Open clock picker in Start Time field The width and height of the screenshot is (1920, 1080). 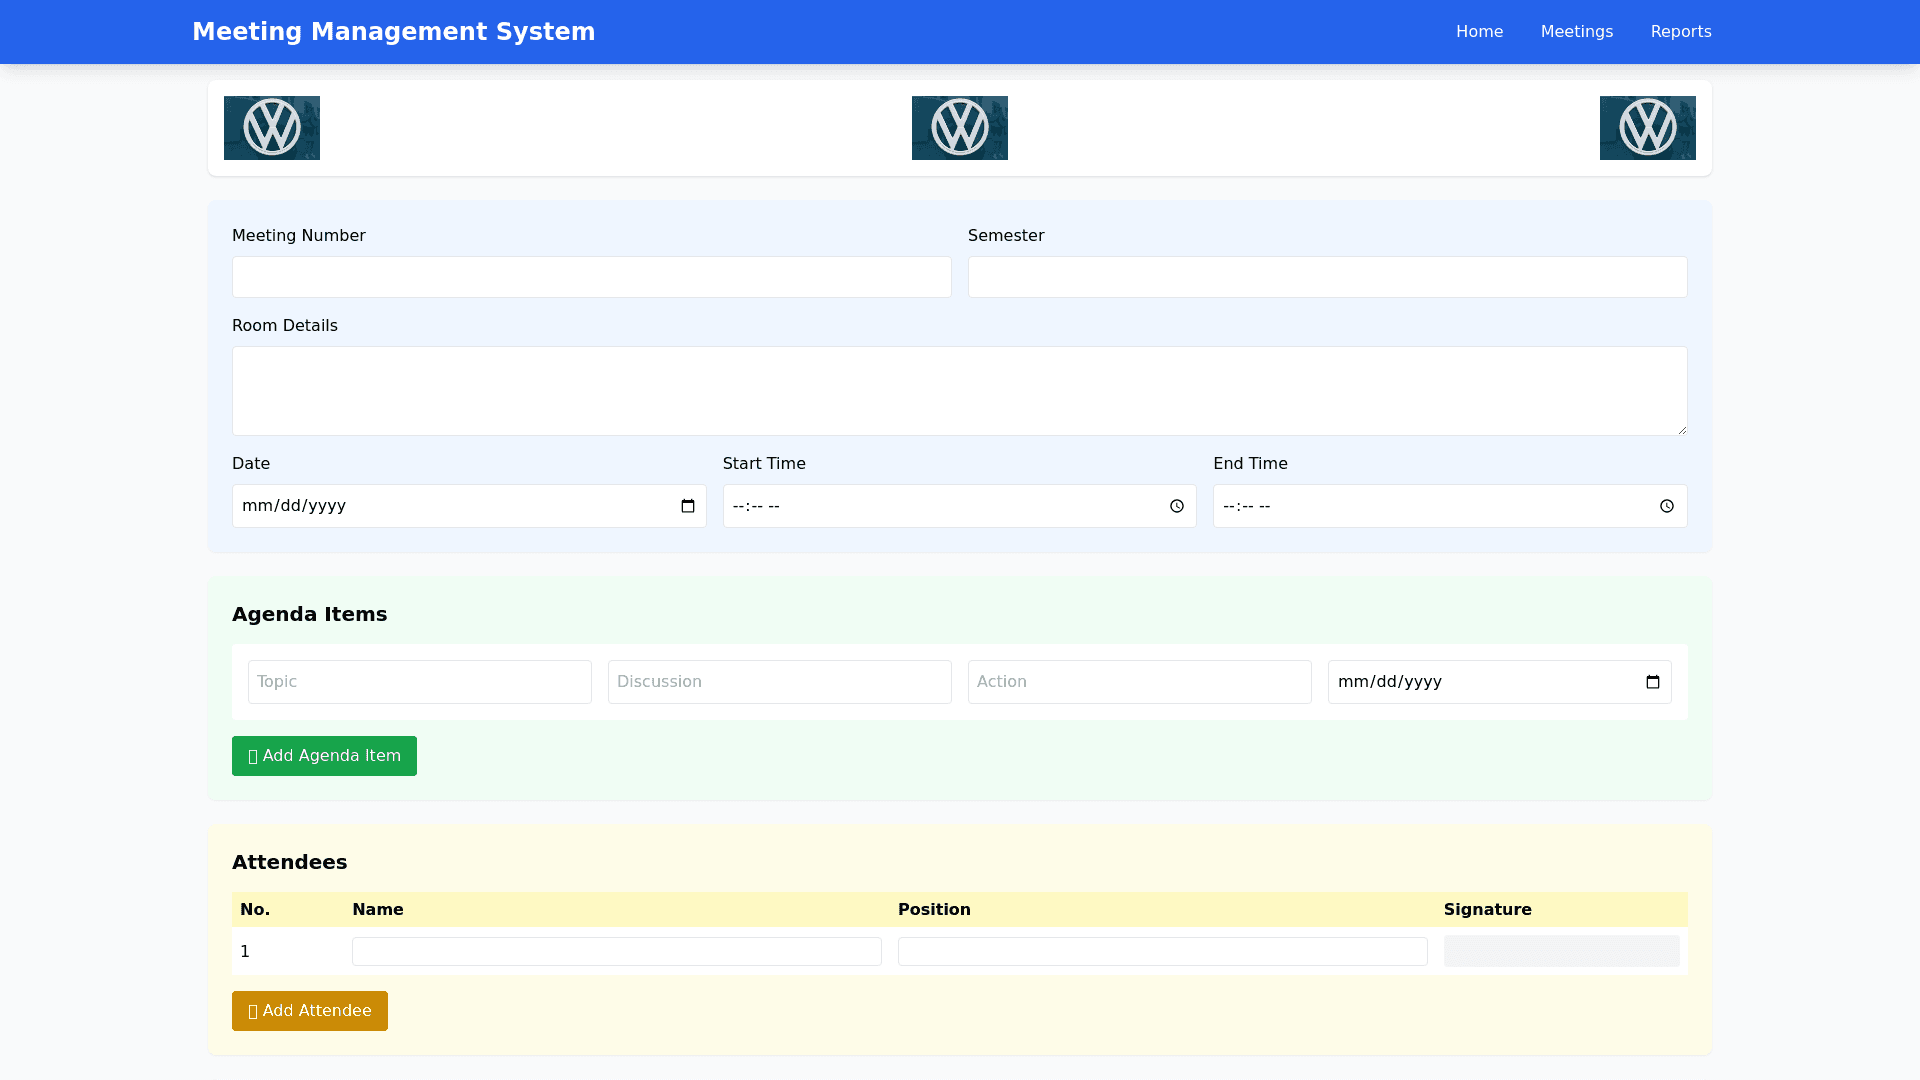(1177, 506)
